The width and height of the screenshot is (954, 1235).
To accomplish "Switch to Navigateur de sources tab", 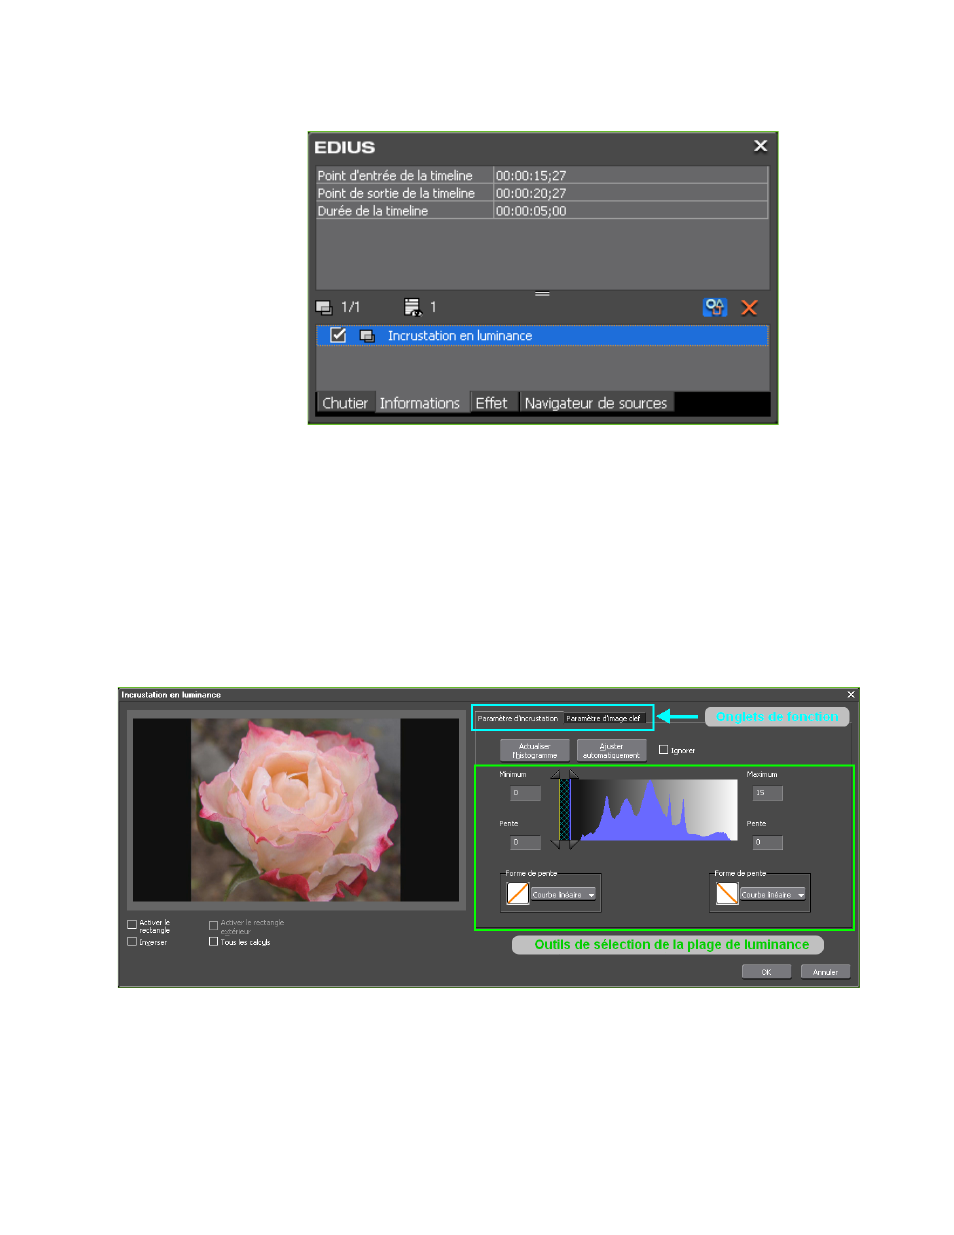I will coord(596,403).
